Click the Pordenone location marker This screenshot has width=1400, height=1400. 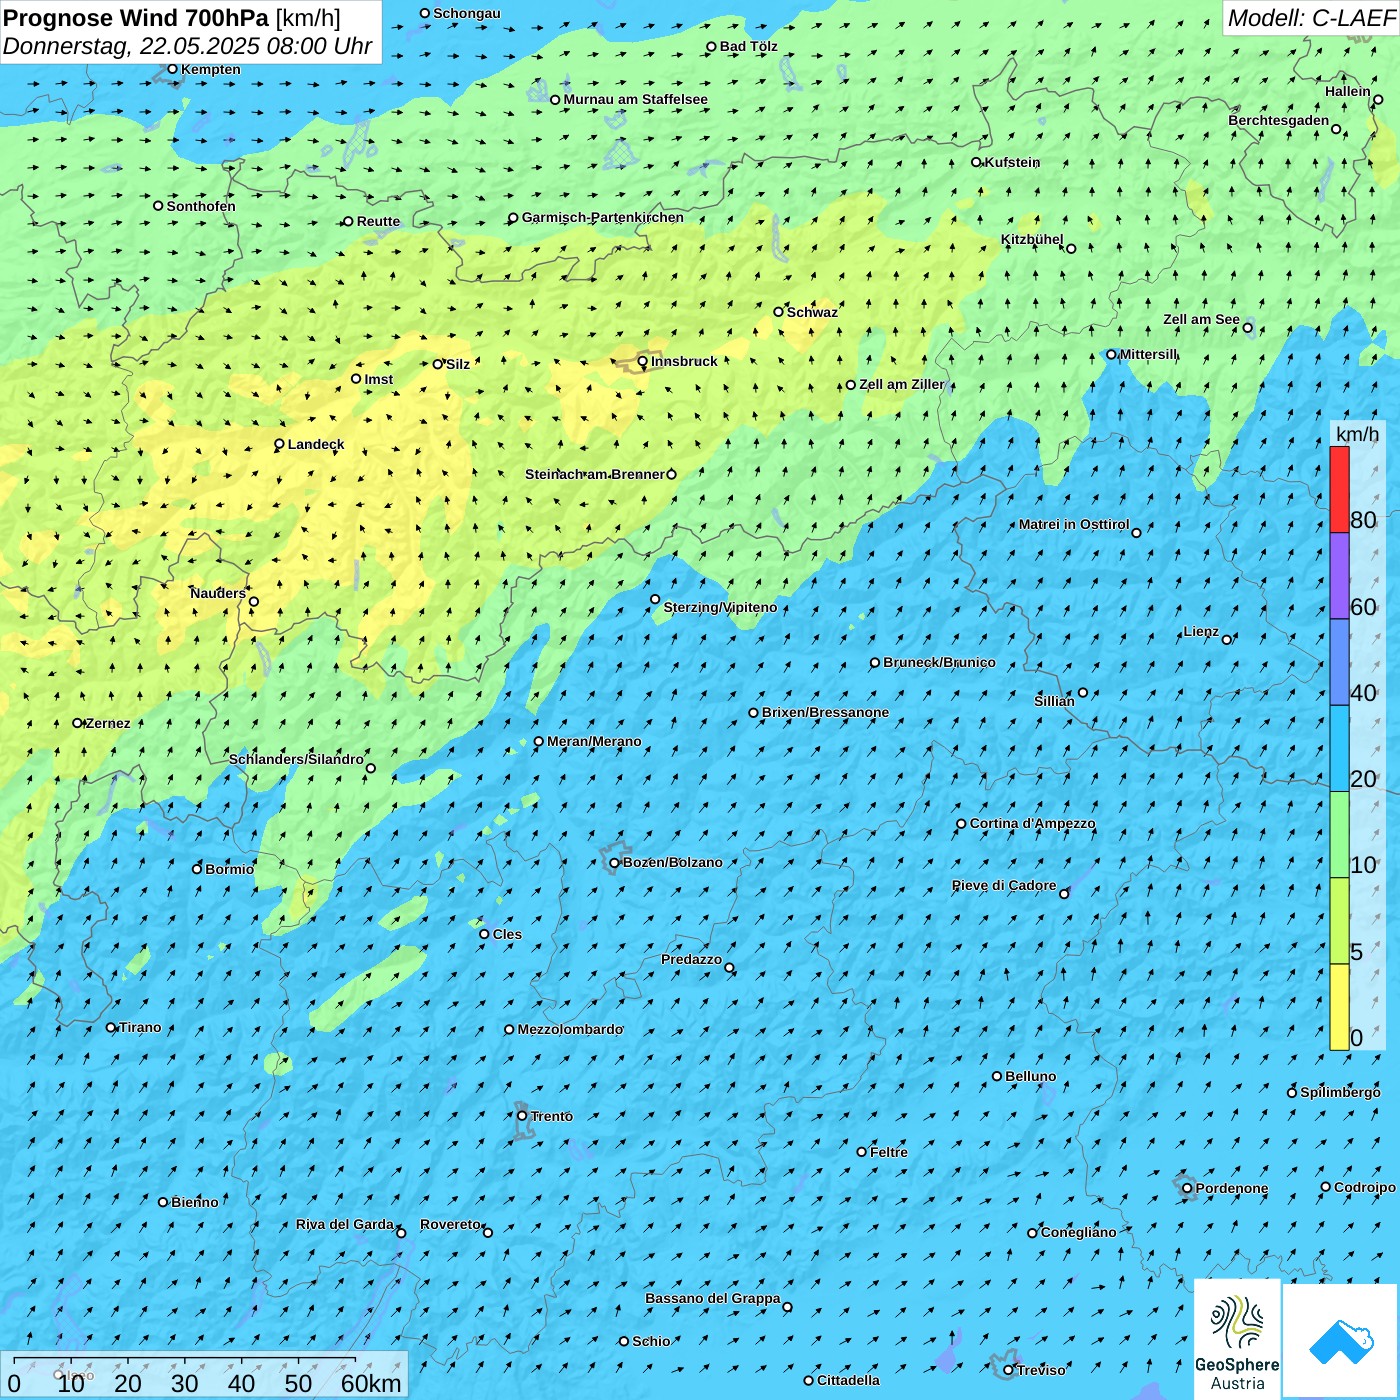coord(1188,1188)
